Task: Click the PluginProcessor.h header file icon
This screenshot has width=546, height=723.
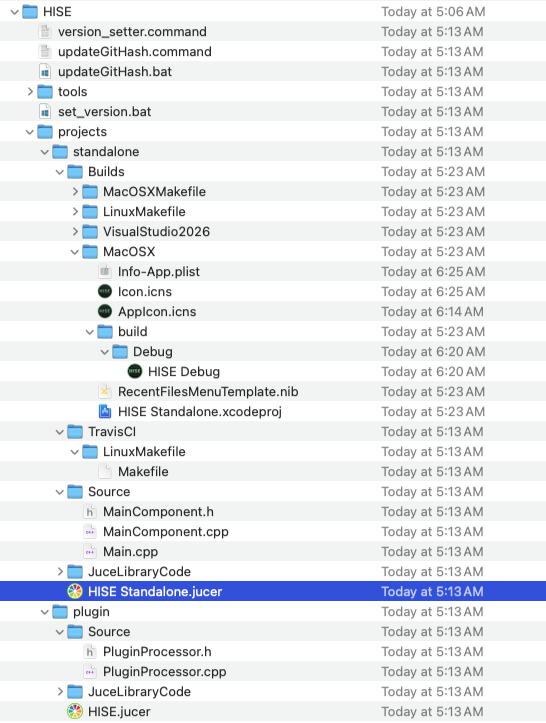Action: pyautogui.click(x=90, y=652)
